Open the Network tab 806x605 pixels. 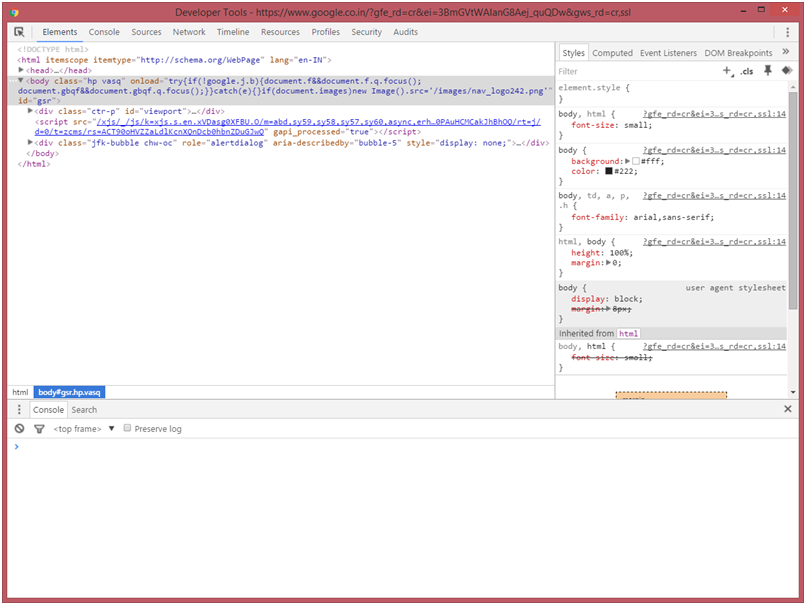(x=189, y=32)
